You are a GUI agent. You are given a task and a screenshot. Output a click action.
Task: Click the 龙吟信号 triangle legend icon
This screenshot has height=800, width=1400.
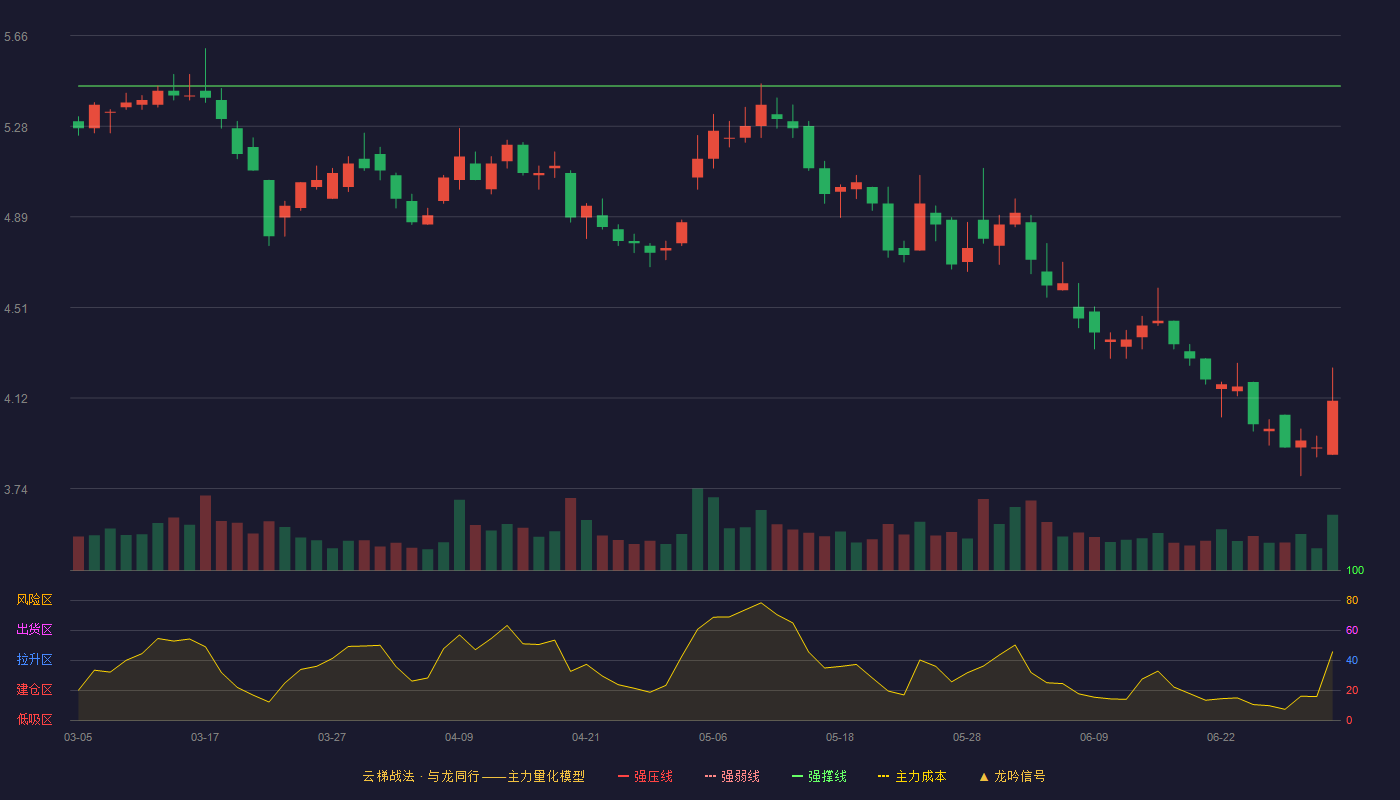984,776
